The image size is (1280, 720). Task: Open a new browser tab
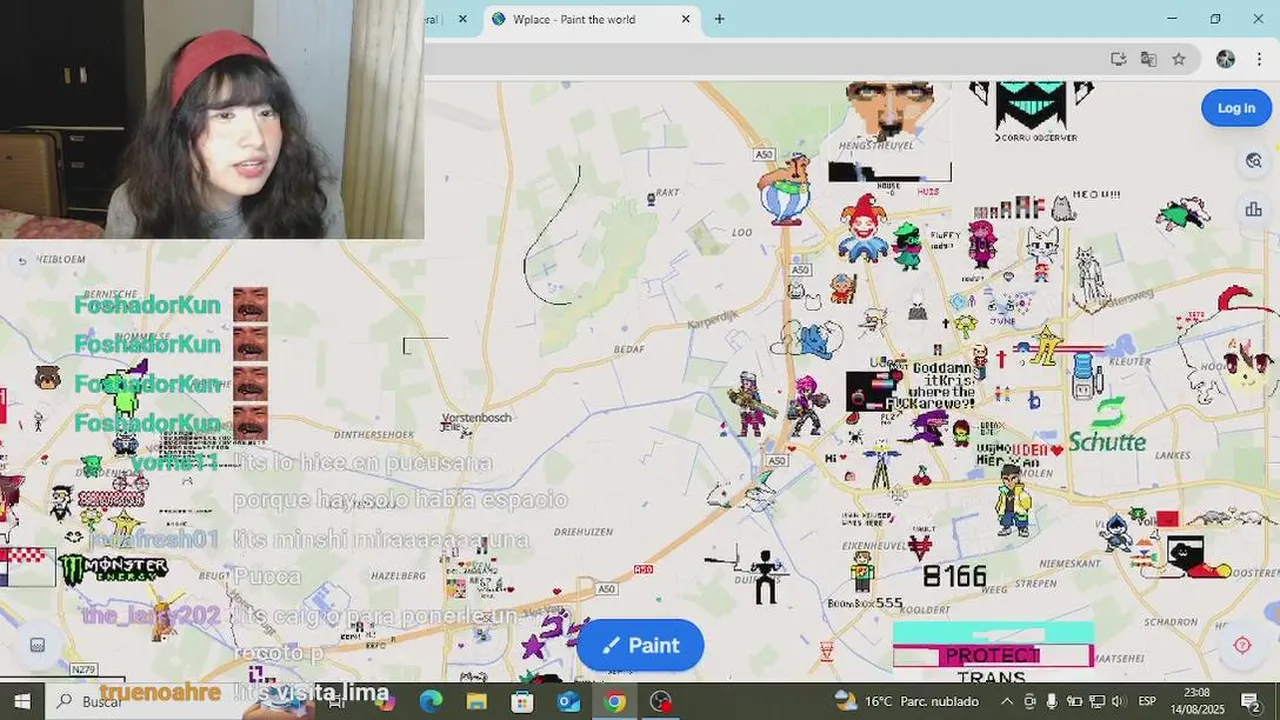pyautogui.click(x=719, y=19)
